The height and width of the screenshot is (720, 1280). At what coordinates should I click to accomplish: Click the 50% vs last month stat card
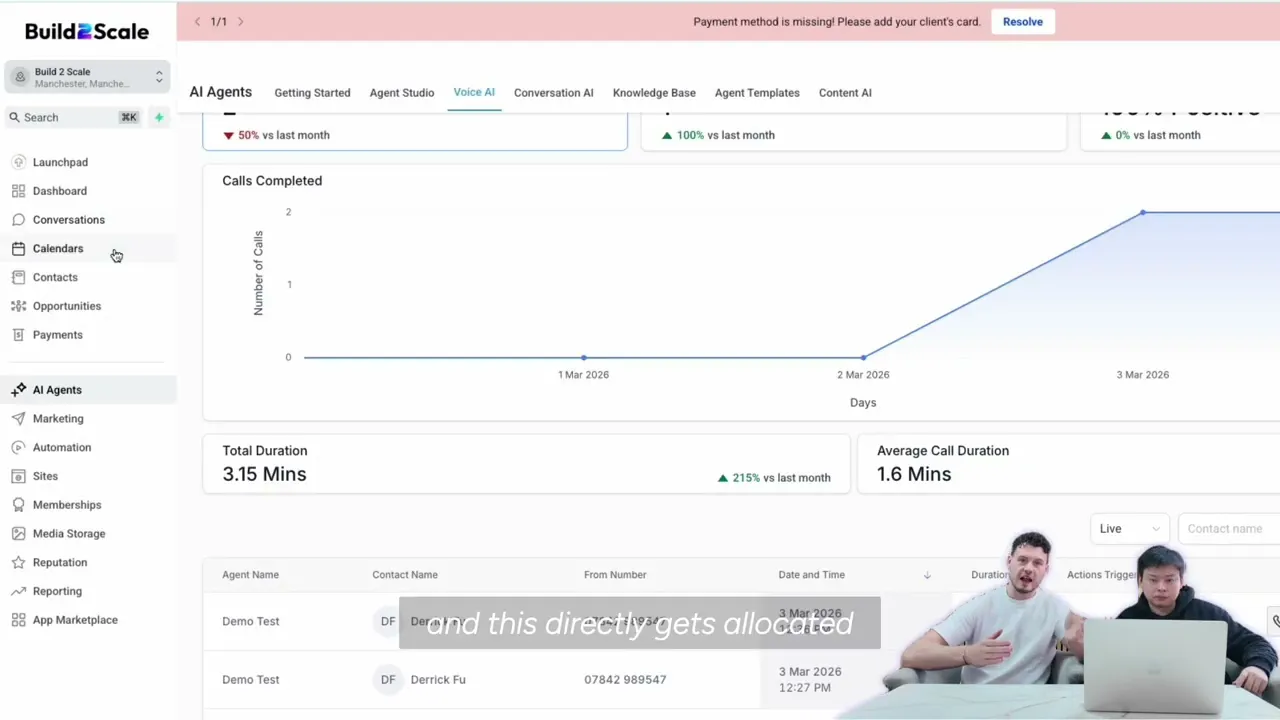click(415, 133)
